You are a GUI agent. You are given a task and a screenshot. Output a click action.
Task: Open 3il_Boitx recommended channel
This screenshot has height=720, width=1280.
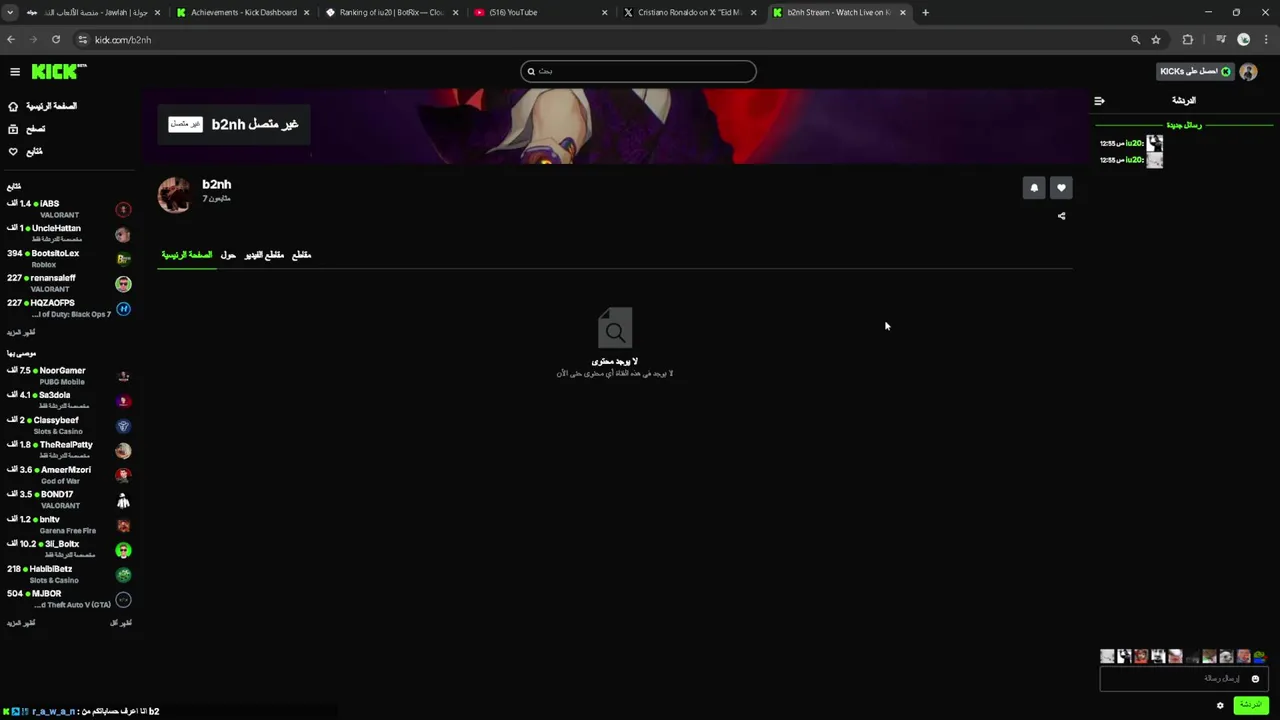pos(68,549)
